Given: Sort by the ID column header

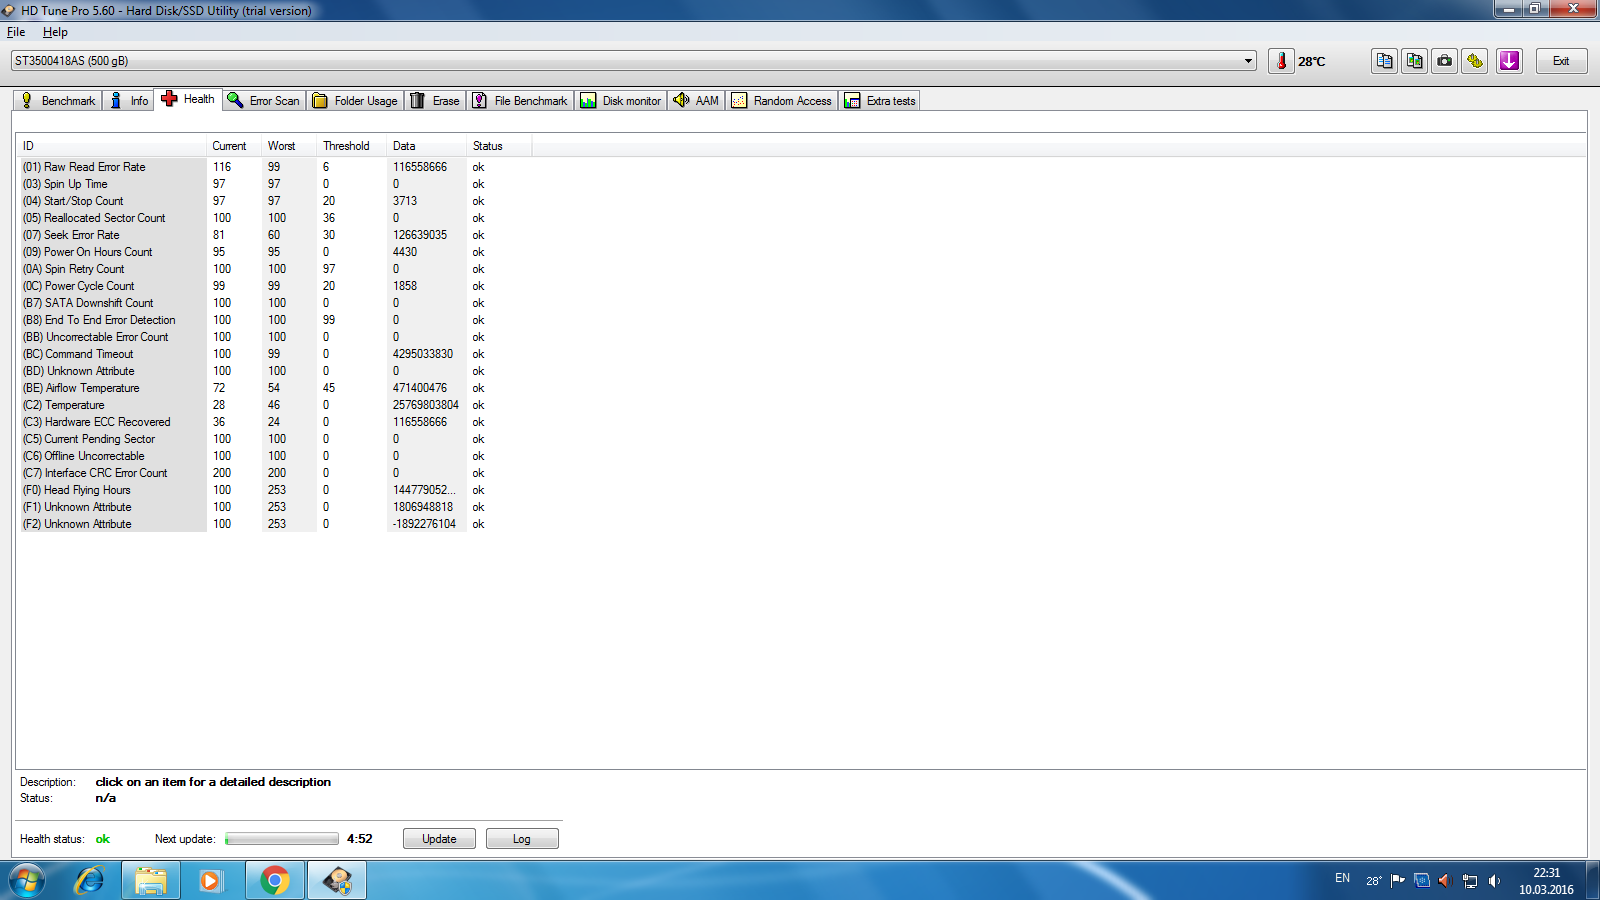Looking at the screenshot, I should (x=111, y=146).
